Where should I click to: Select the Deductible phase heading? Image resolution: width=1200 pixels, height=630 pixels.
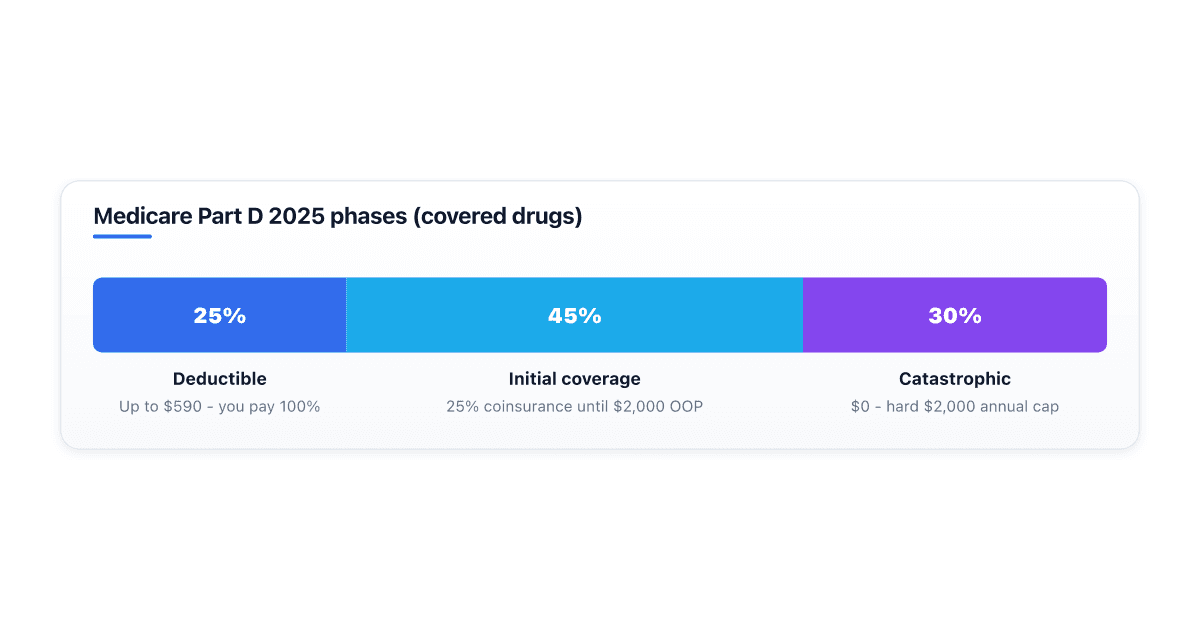click(x=220, y=379)
